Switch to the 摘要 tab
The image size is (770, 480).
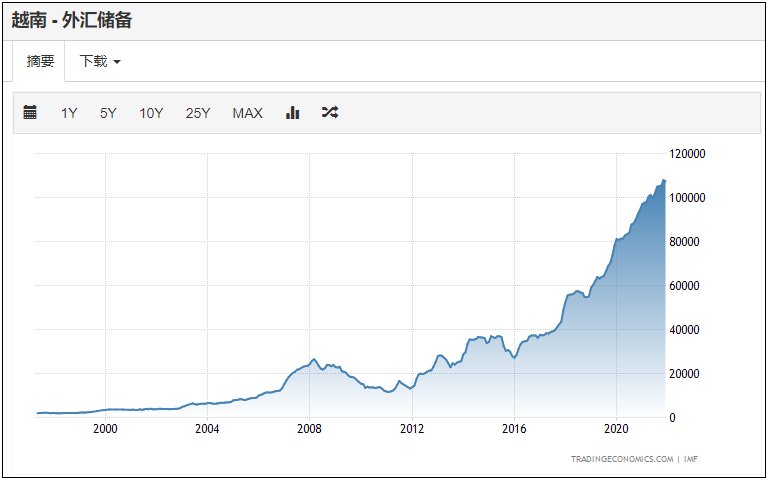pyautogui.click(x=40, y=61)
